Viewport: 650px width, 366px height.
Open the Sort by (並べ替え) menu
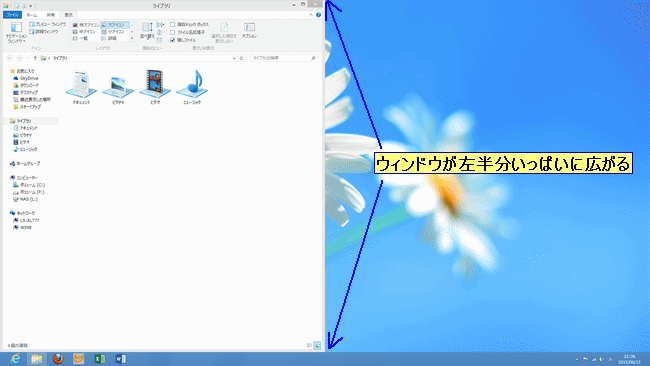pos(147,31)
